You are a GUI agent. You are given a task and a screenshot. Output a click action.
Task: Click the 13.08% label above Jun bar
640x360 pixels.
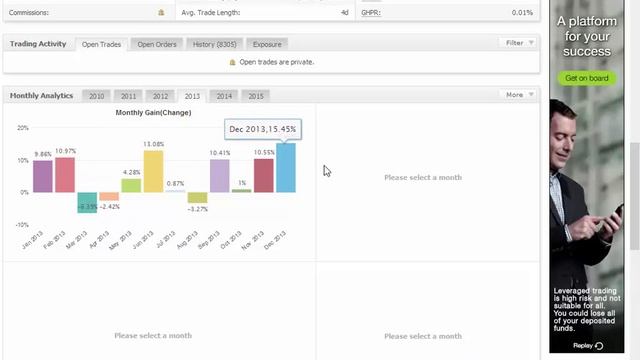pyautogui.click(x=153, y=144)
